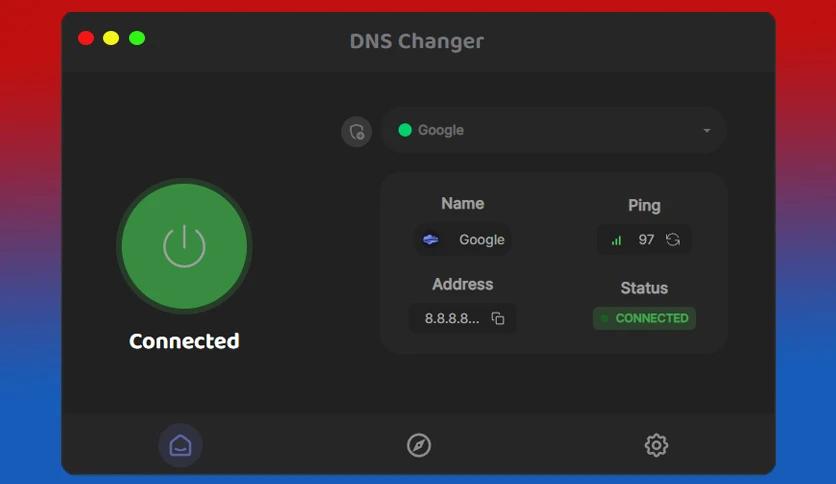Click the Status heading

(x=644, y=288)
